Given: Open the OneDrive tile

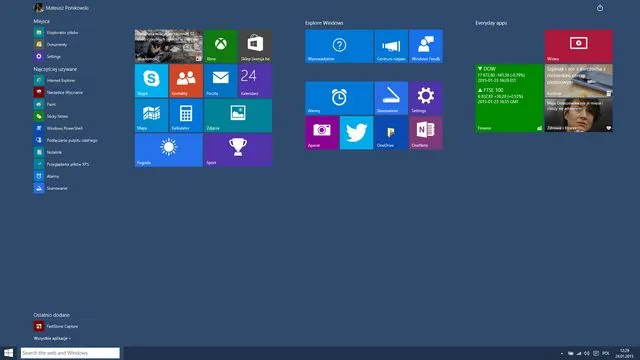Looking at the screenshot, I should pyautogui.click(x=391, y=133).
